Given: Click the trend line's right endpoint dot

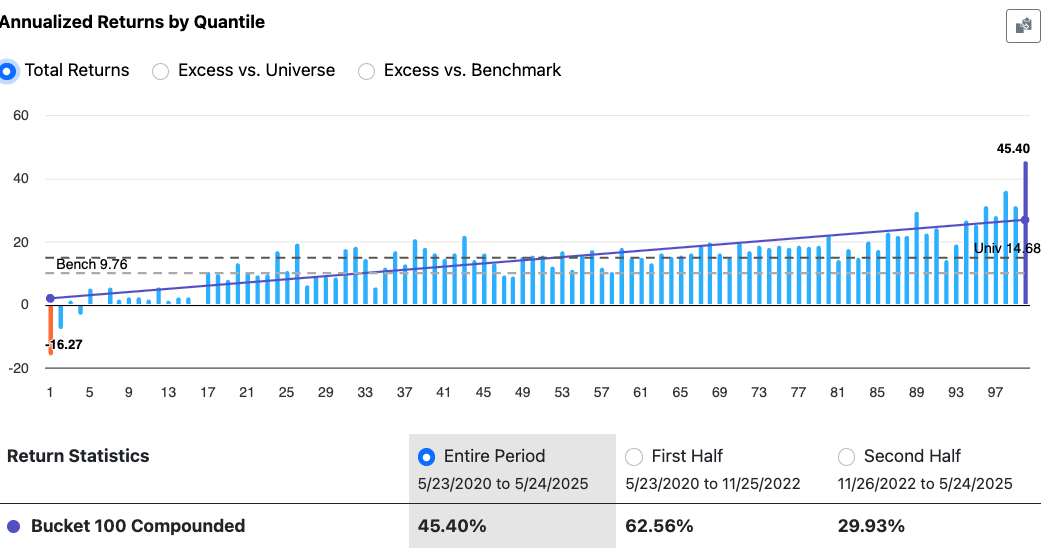Looking at the screenshot, I should [x=1025, y=220].
